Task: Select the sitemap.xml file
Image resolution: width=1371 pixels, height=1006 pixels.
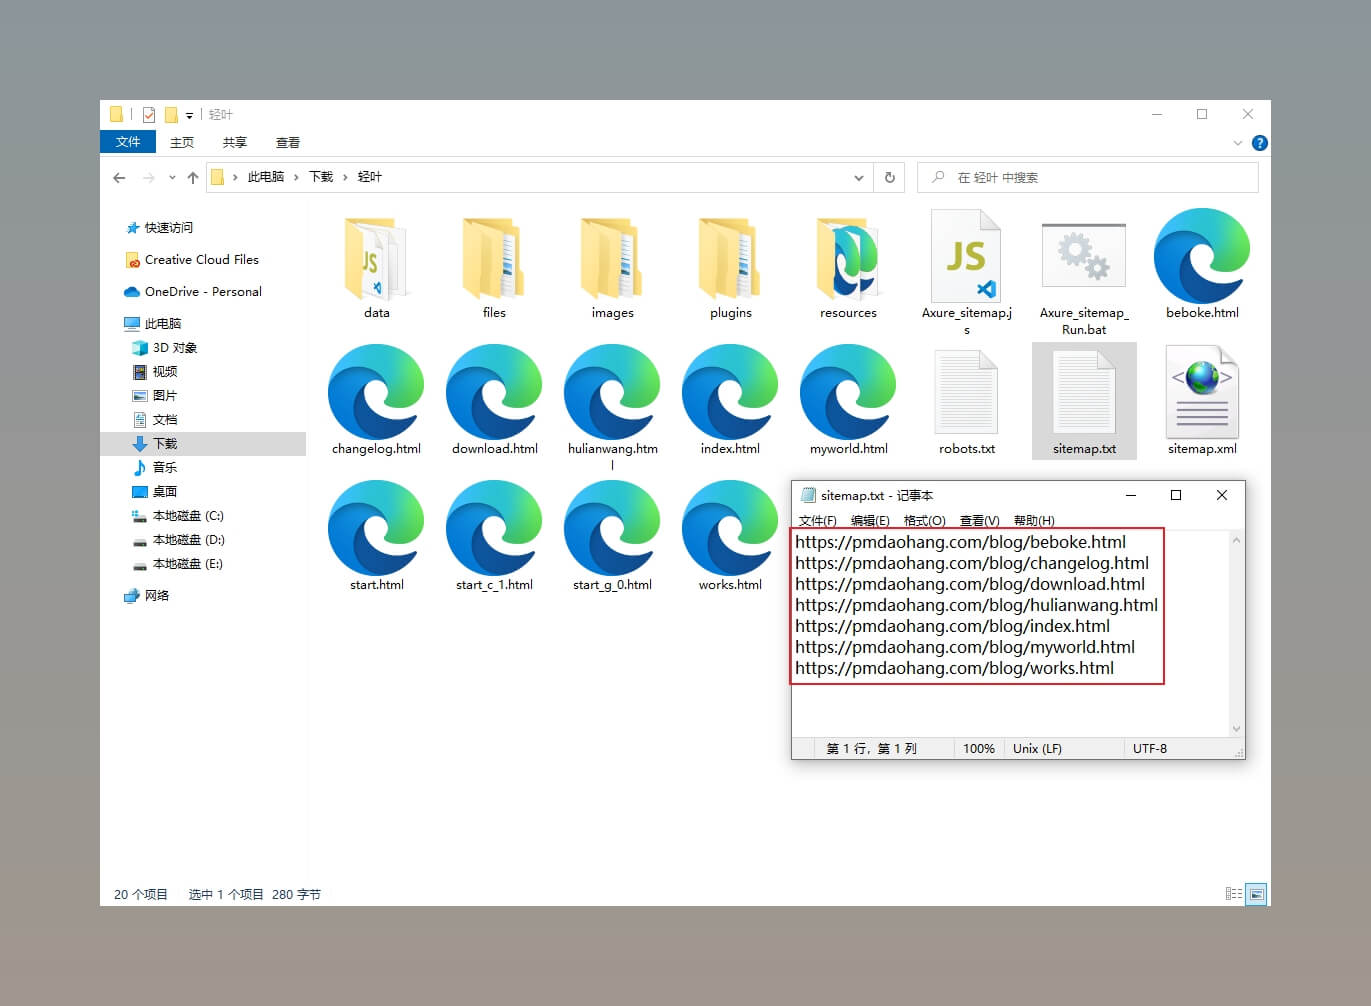Action: pyautogui.click(x=1202, y=400)
